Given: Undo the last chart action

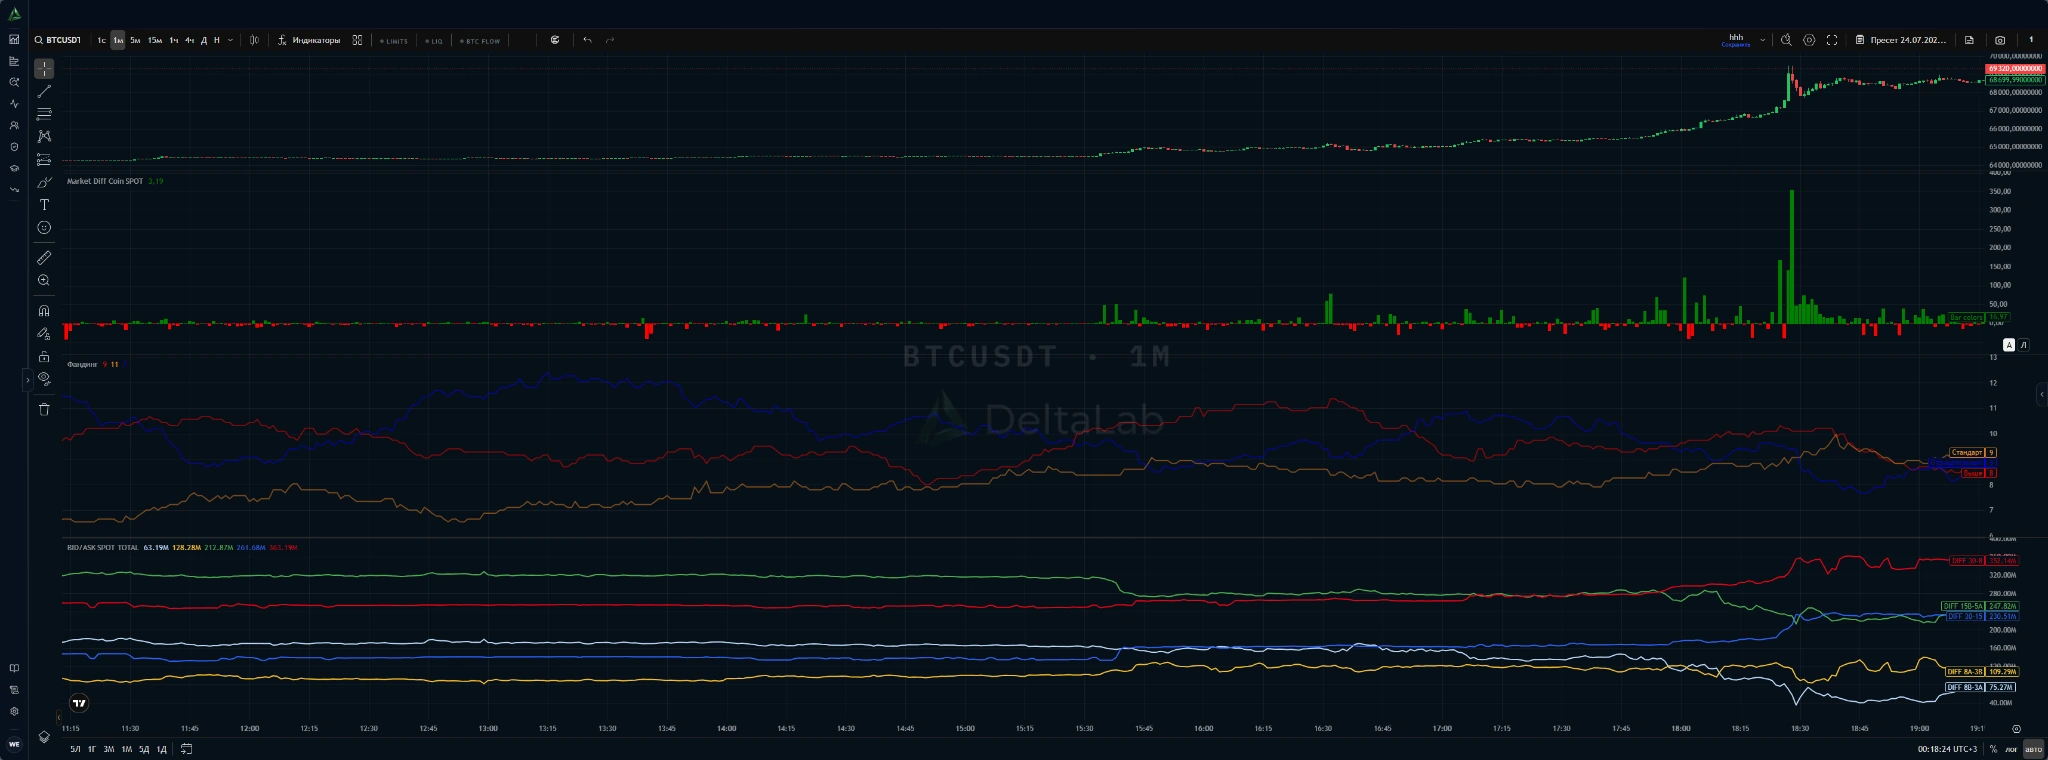Looking at the screenshot, I should [587, 40].
